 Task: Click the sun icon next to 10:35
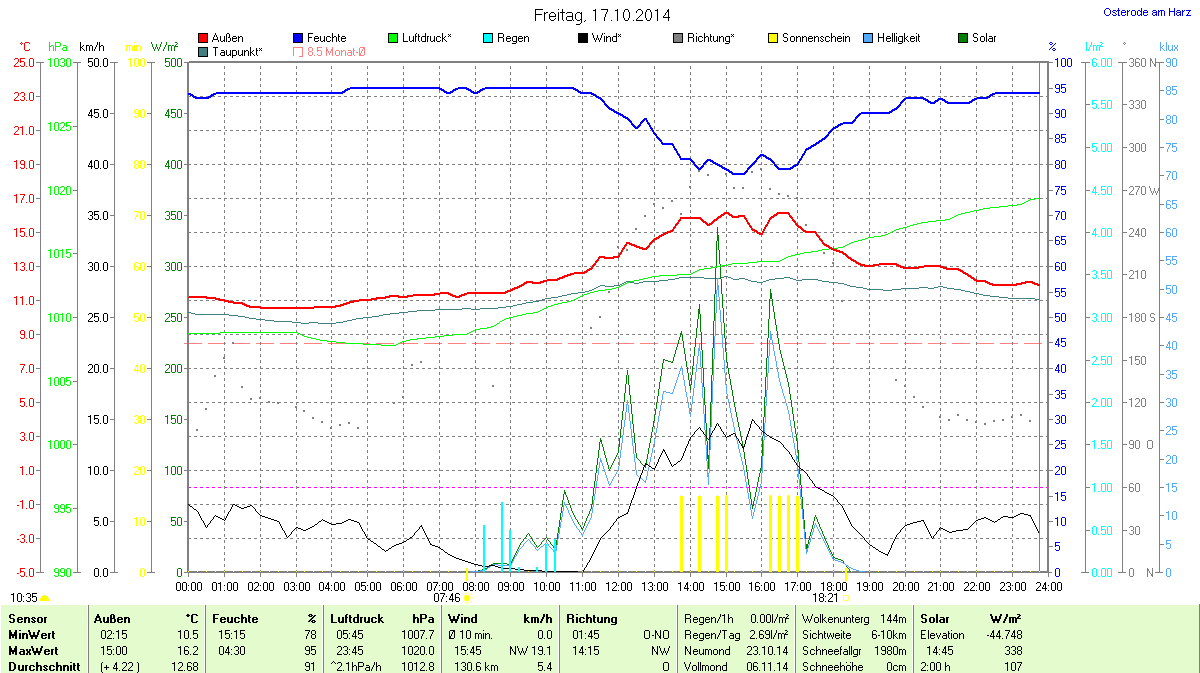(45, 598)
